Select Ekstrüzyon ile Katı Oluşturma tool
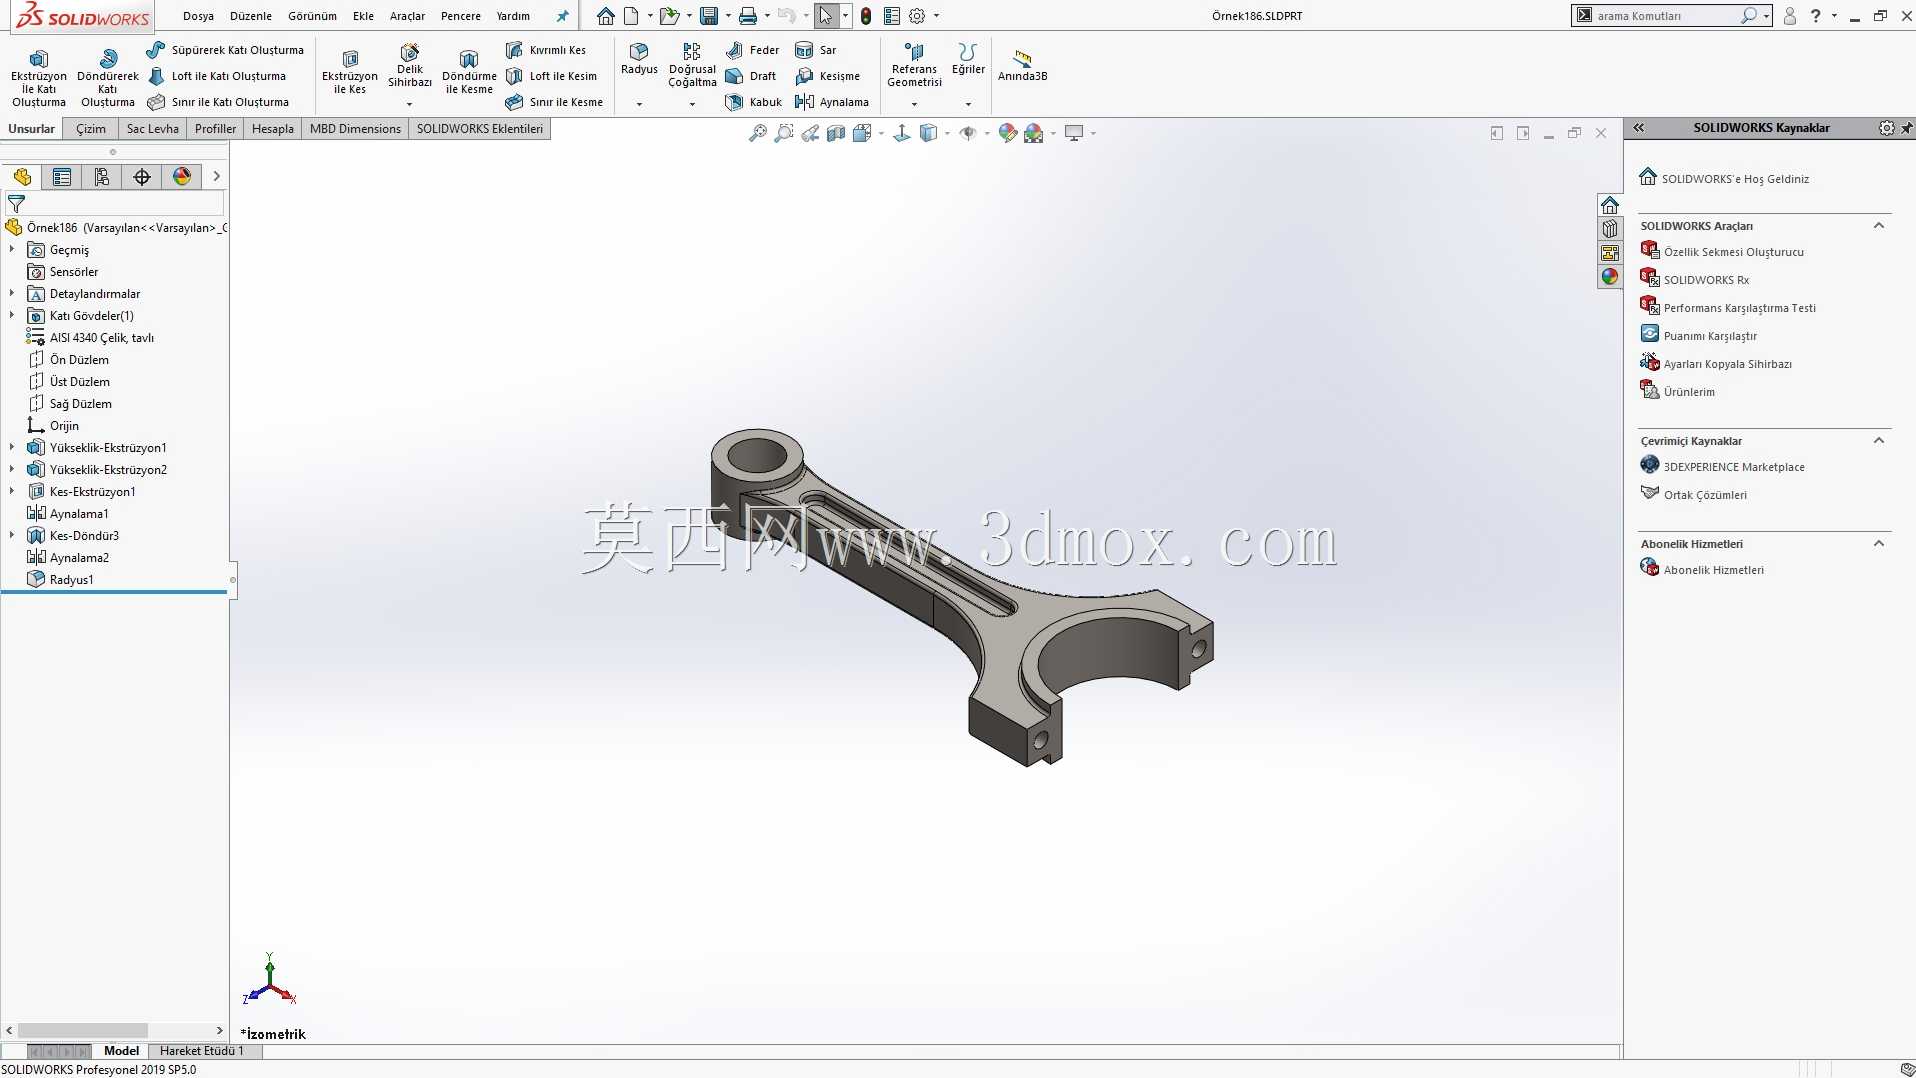Screen dimensions: 1916x1078 pyautogui.click(x=39, y=77)
